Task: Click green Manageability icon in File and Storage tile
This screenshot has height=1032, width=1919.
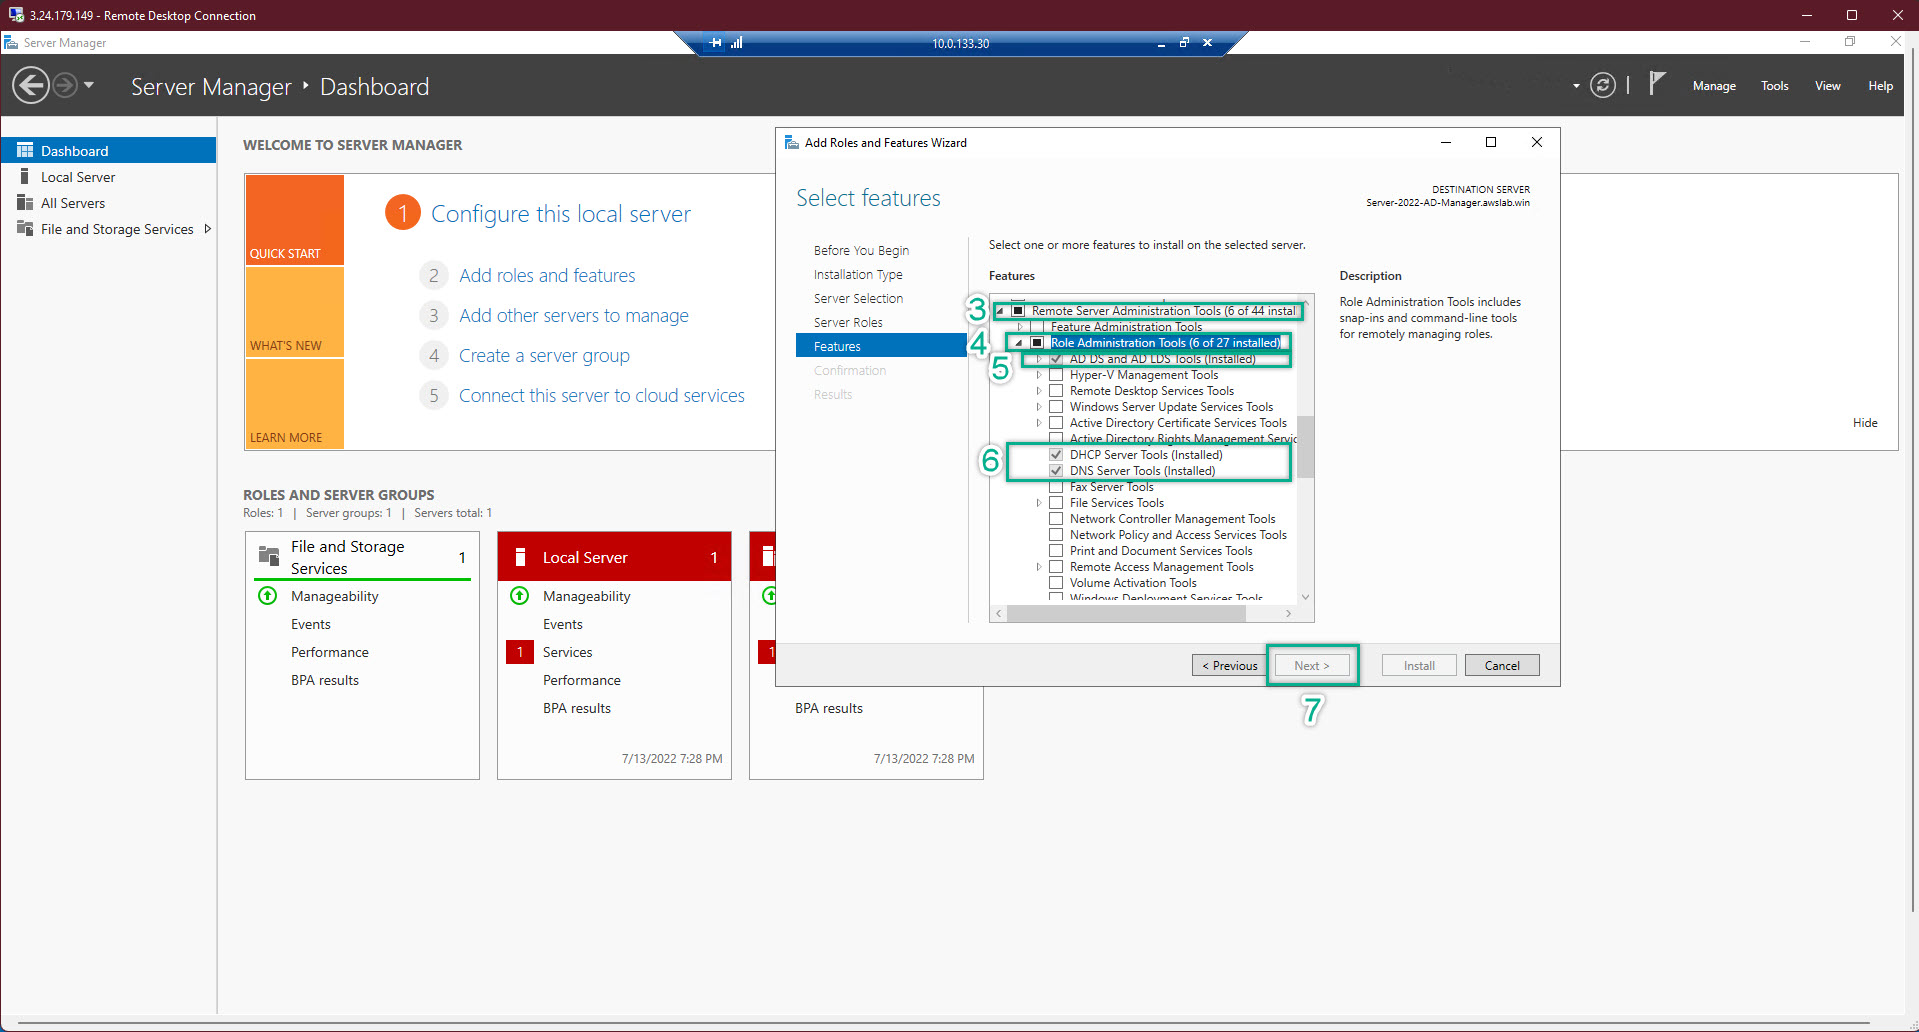Action: pos(268,596)
